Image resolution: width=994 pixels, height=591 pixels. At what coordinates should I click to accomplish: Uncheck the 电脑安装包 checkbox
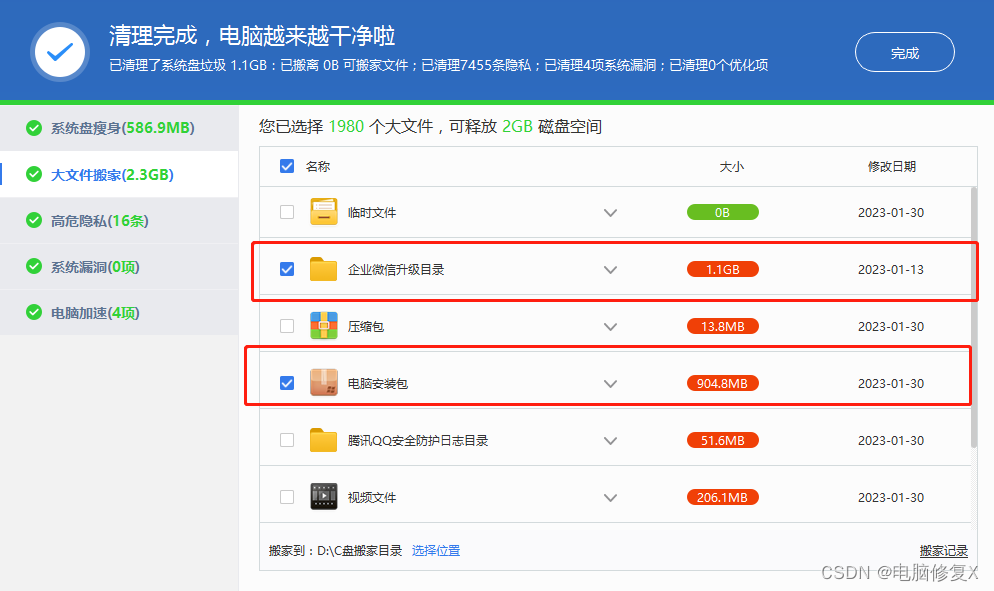pos(287,383)
